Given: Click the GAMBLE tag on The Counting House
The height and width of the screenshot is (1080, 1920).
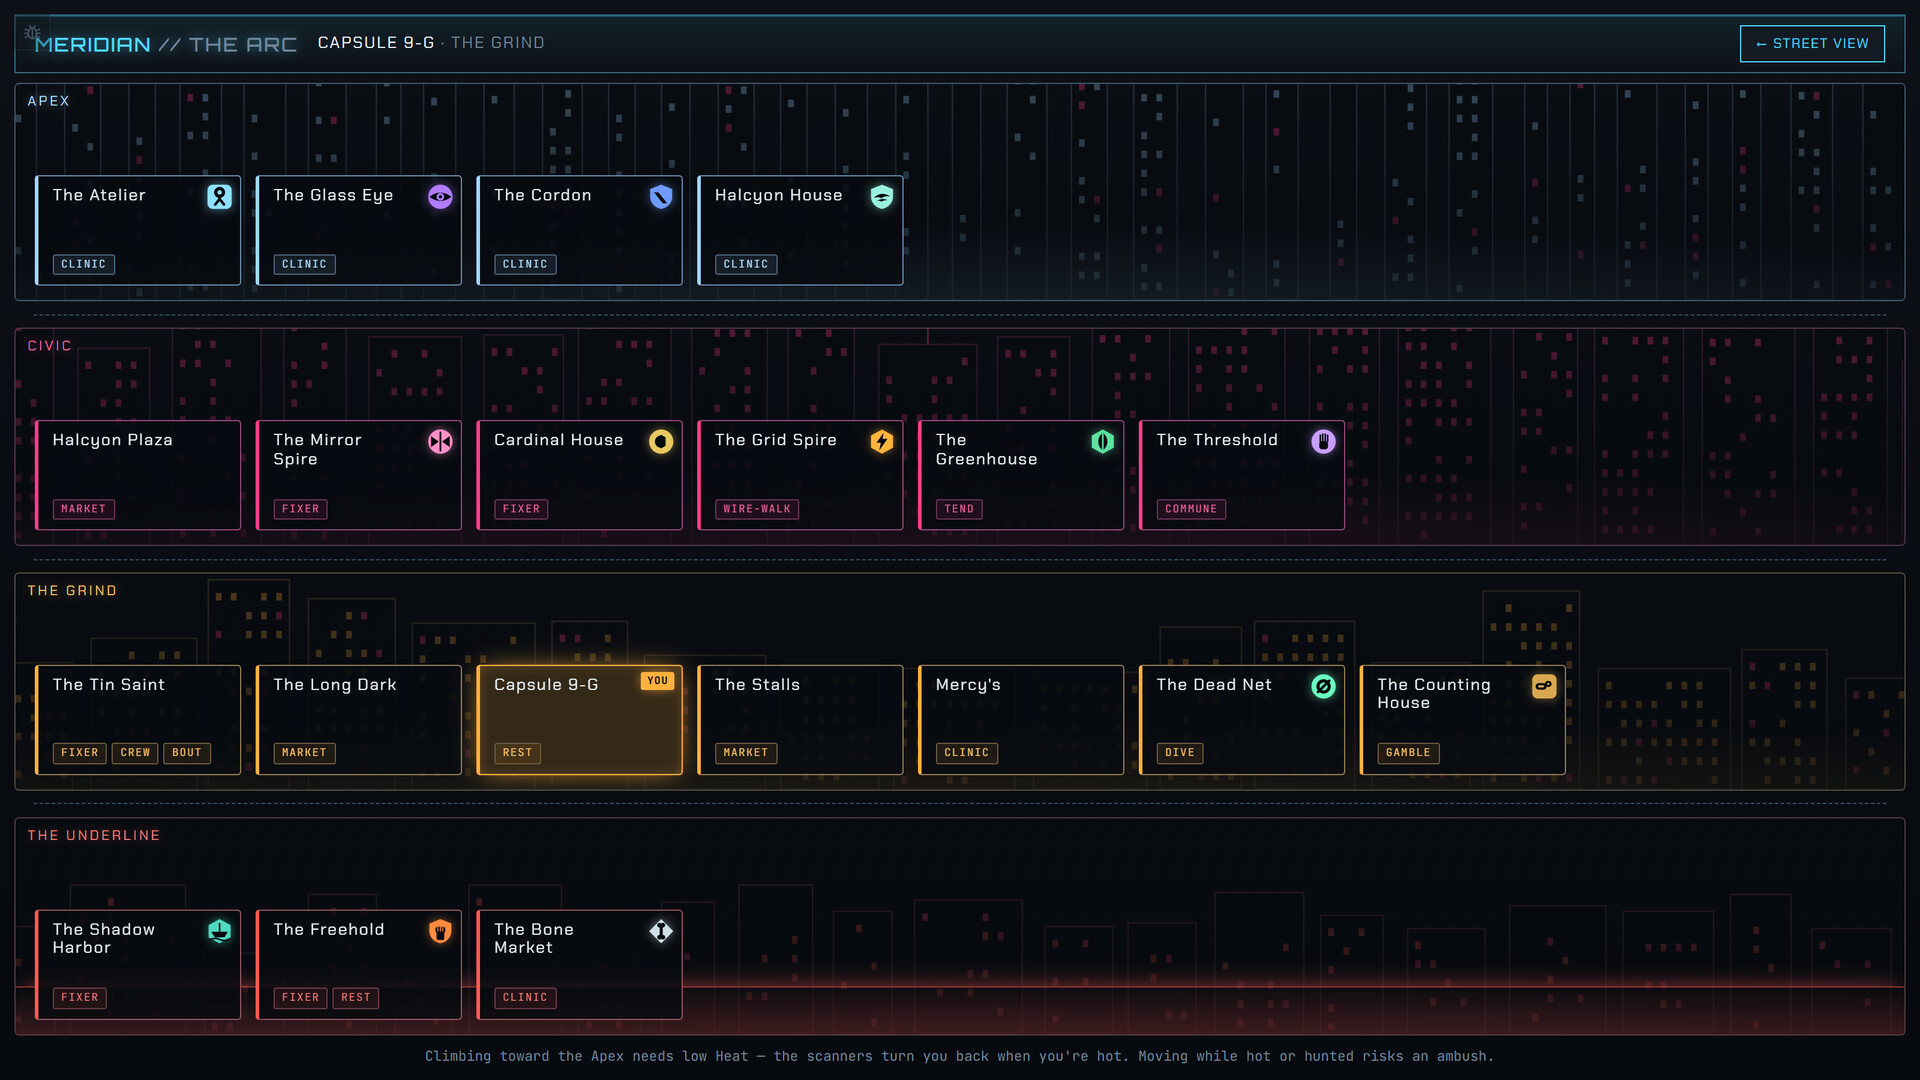Looking at the screenshot, I should click(1409, 753).
